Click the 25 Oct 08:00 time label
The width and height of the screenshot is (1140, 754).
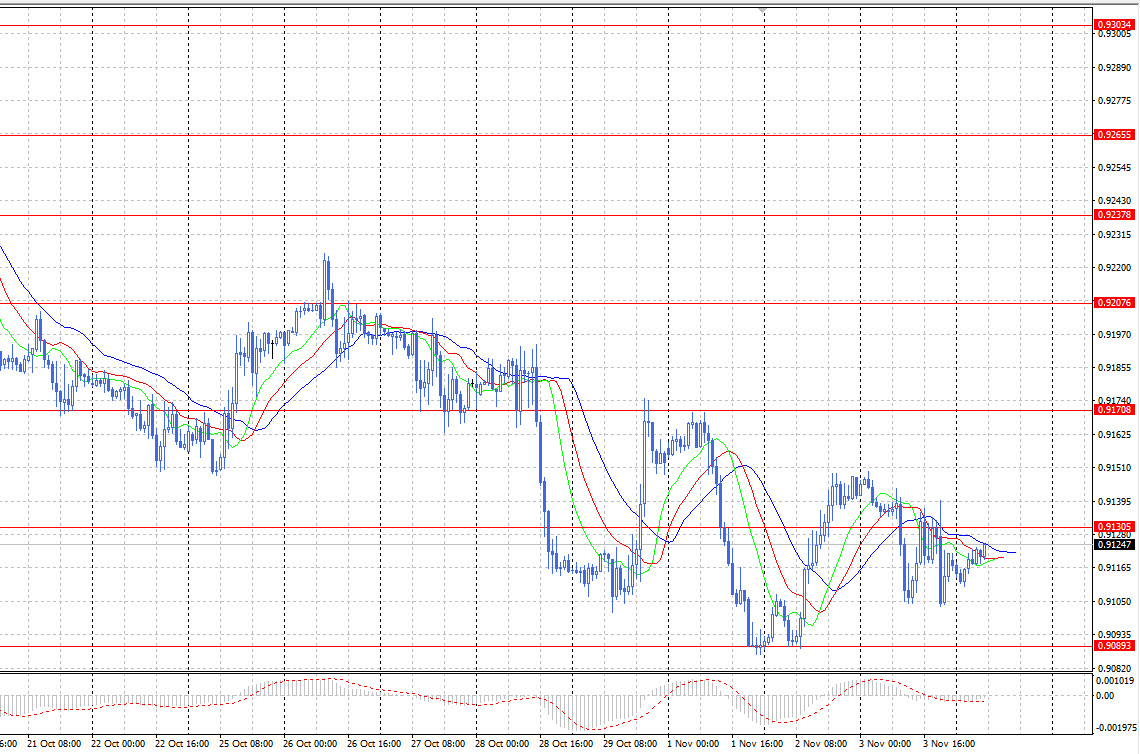tap(246, 744)
